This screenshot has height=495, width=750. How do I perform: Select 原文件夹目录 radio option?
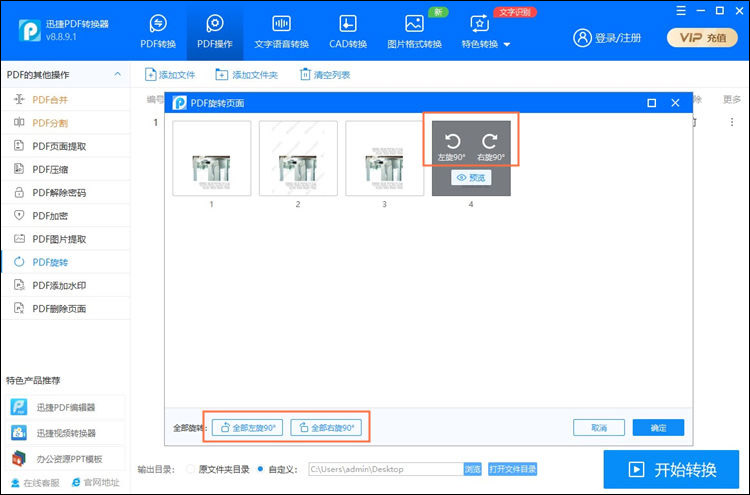coord(191,468)
